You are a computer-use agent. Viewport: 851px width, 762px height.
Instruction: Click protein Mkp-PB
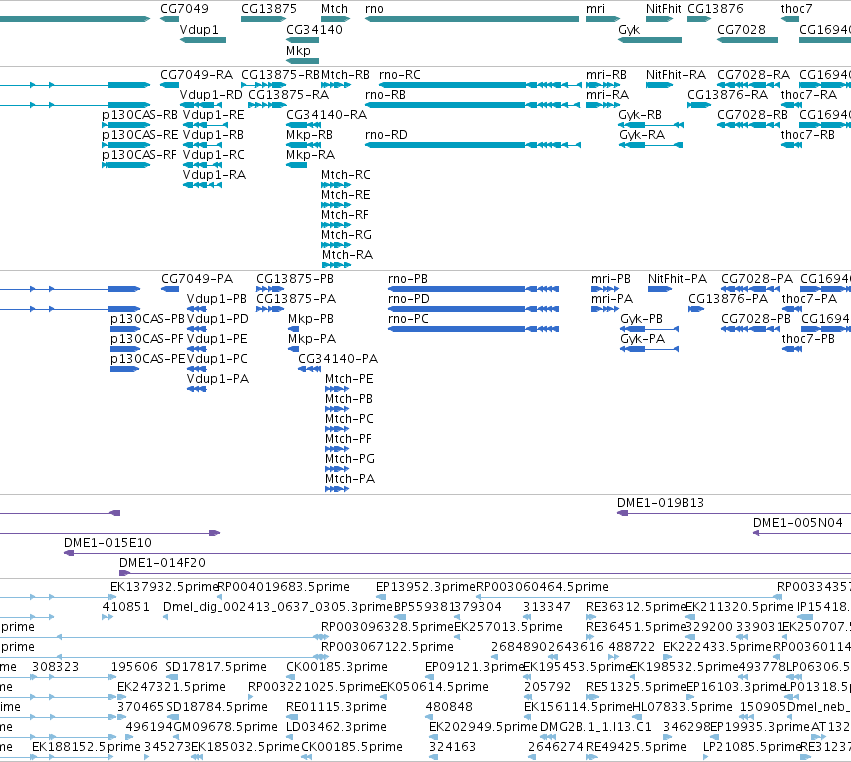[x=311, y=319]
